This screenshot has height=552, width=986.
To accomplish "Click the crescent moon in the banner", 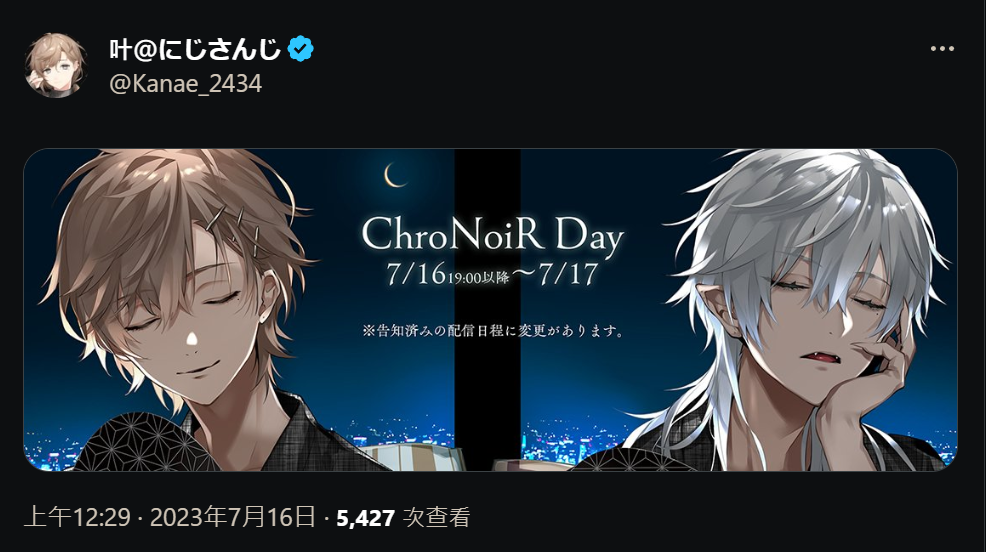I will pos(396,175).
